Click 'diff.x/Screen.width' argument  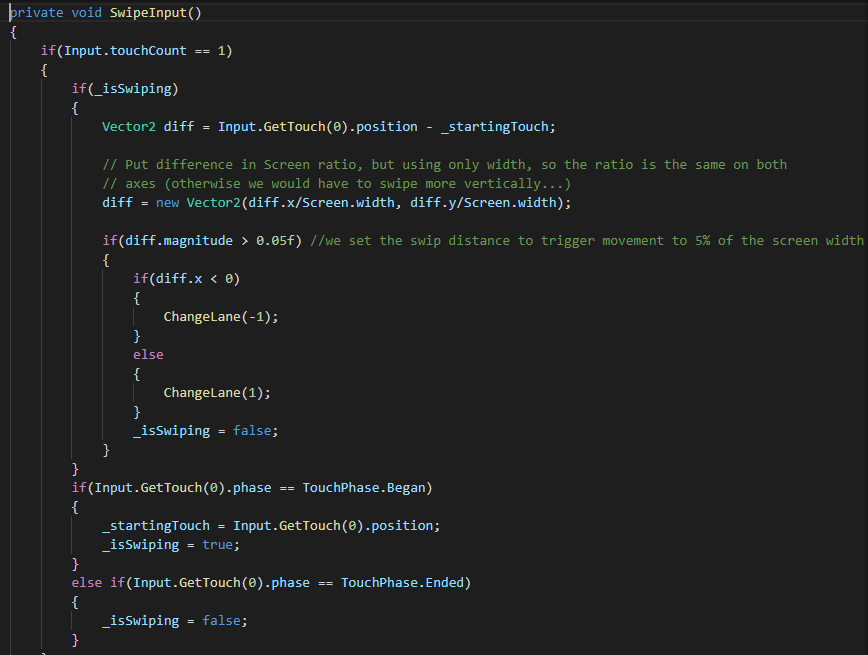321,203
